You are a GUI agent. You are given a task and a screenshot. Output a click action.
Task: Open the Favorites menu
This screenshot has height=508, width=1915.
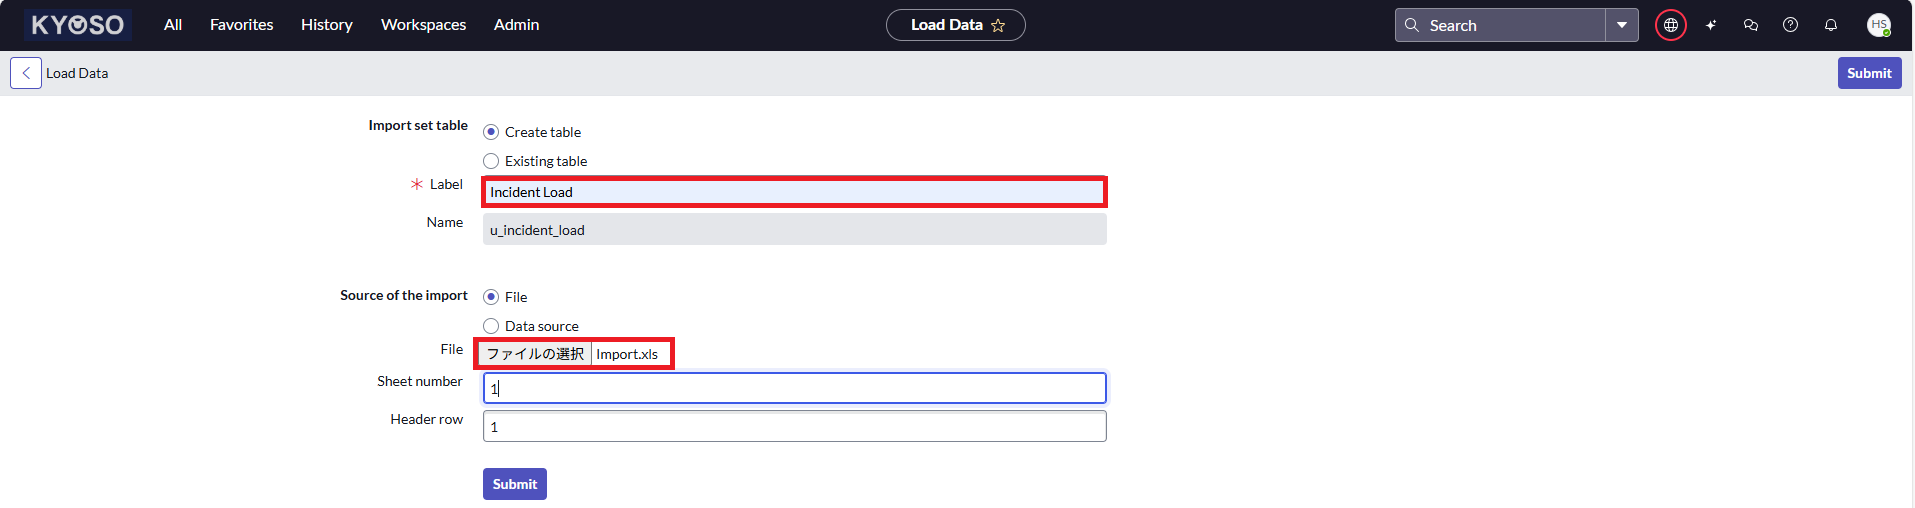click(x=241, y=25)
